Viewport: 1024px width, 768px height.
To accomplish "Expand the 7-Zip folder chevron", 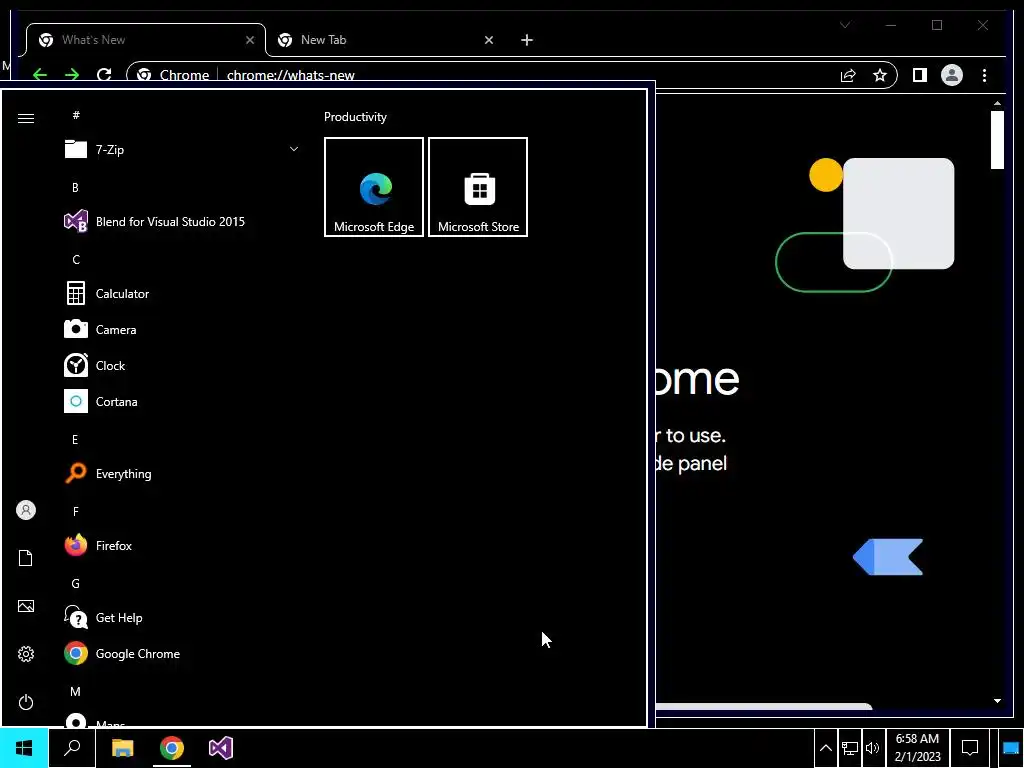I will pos(294,150).
